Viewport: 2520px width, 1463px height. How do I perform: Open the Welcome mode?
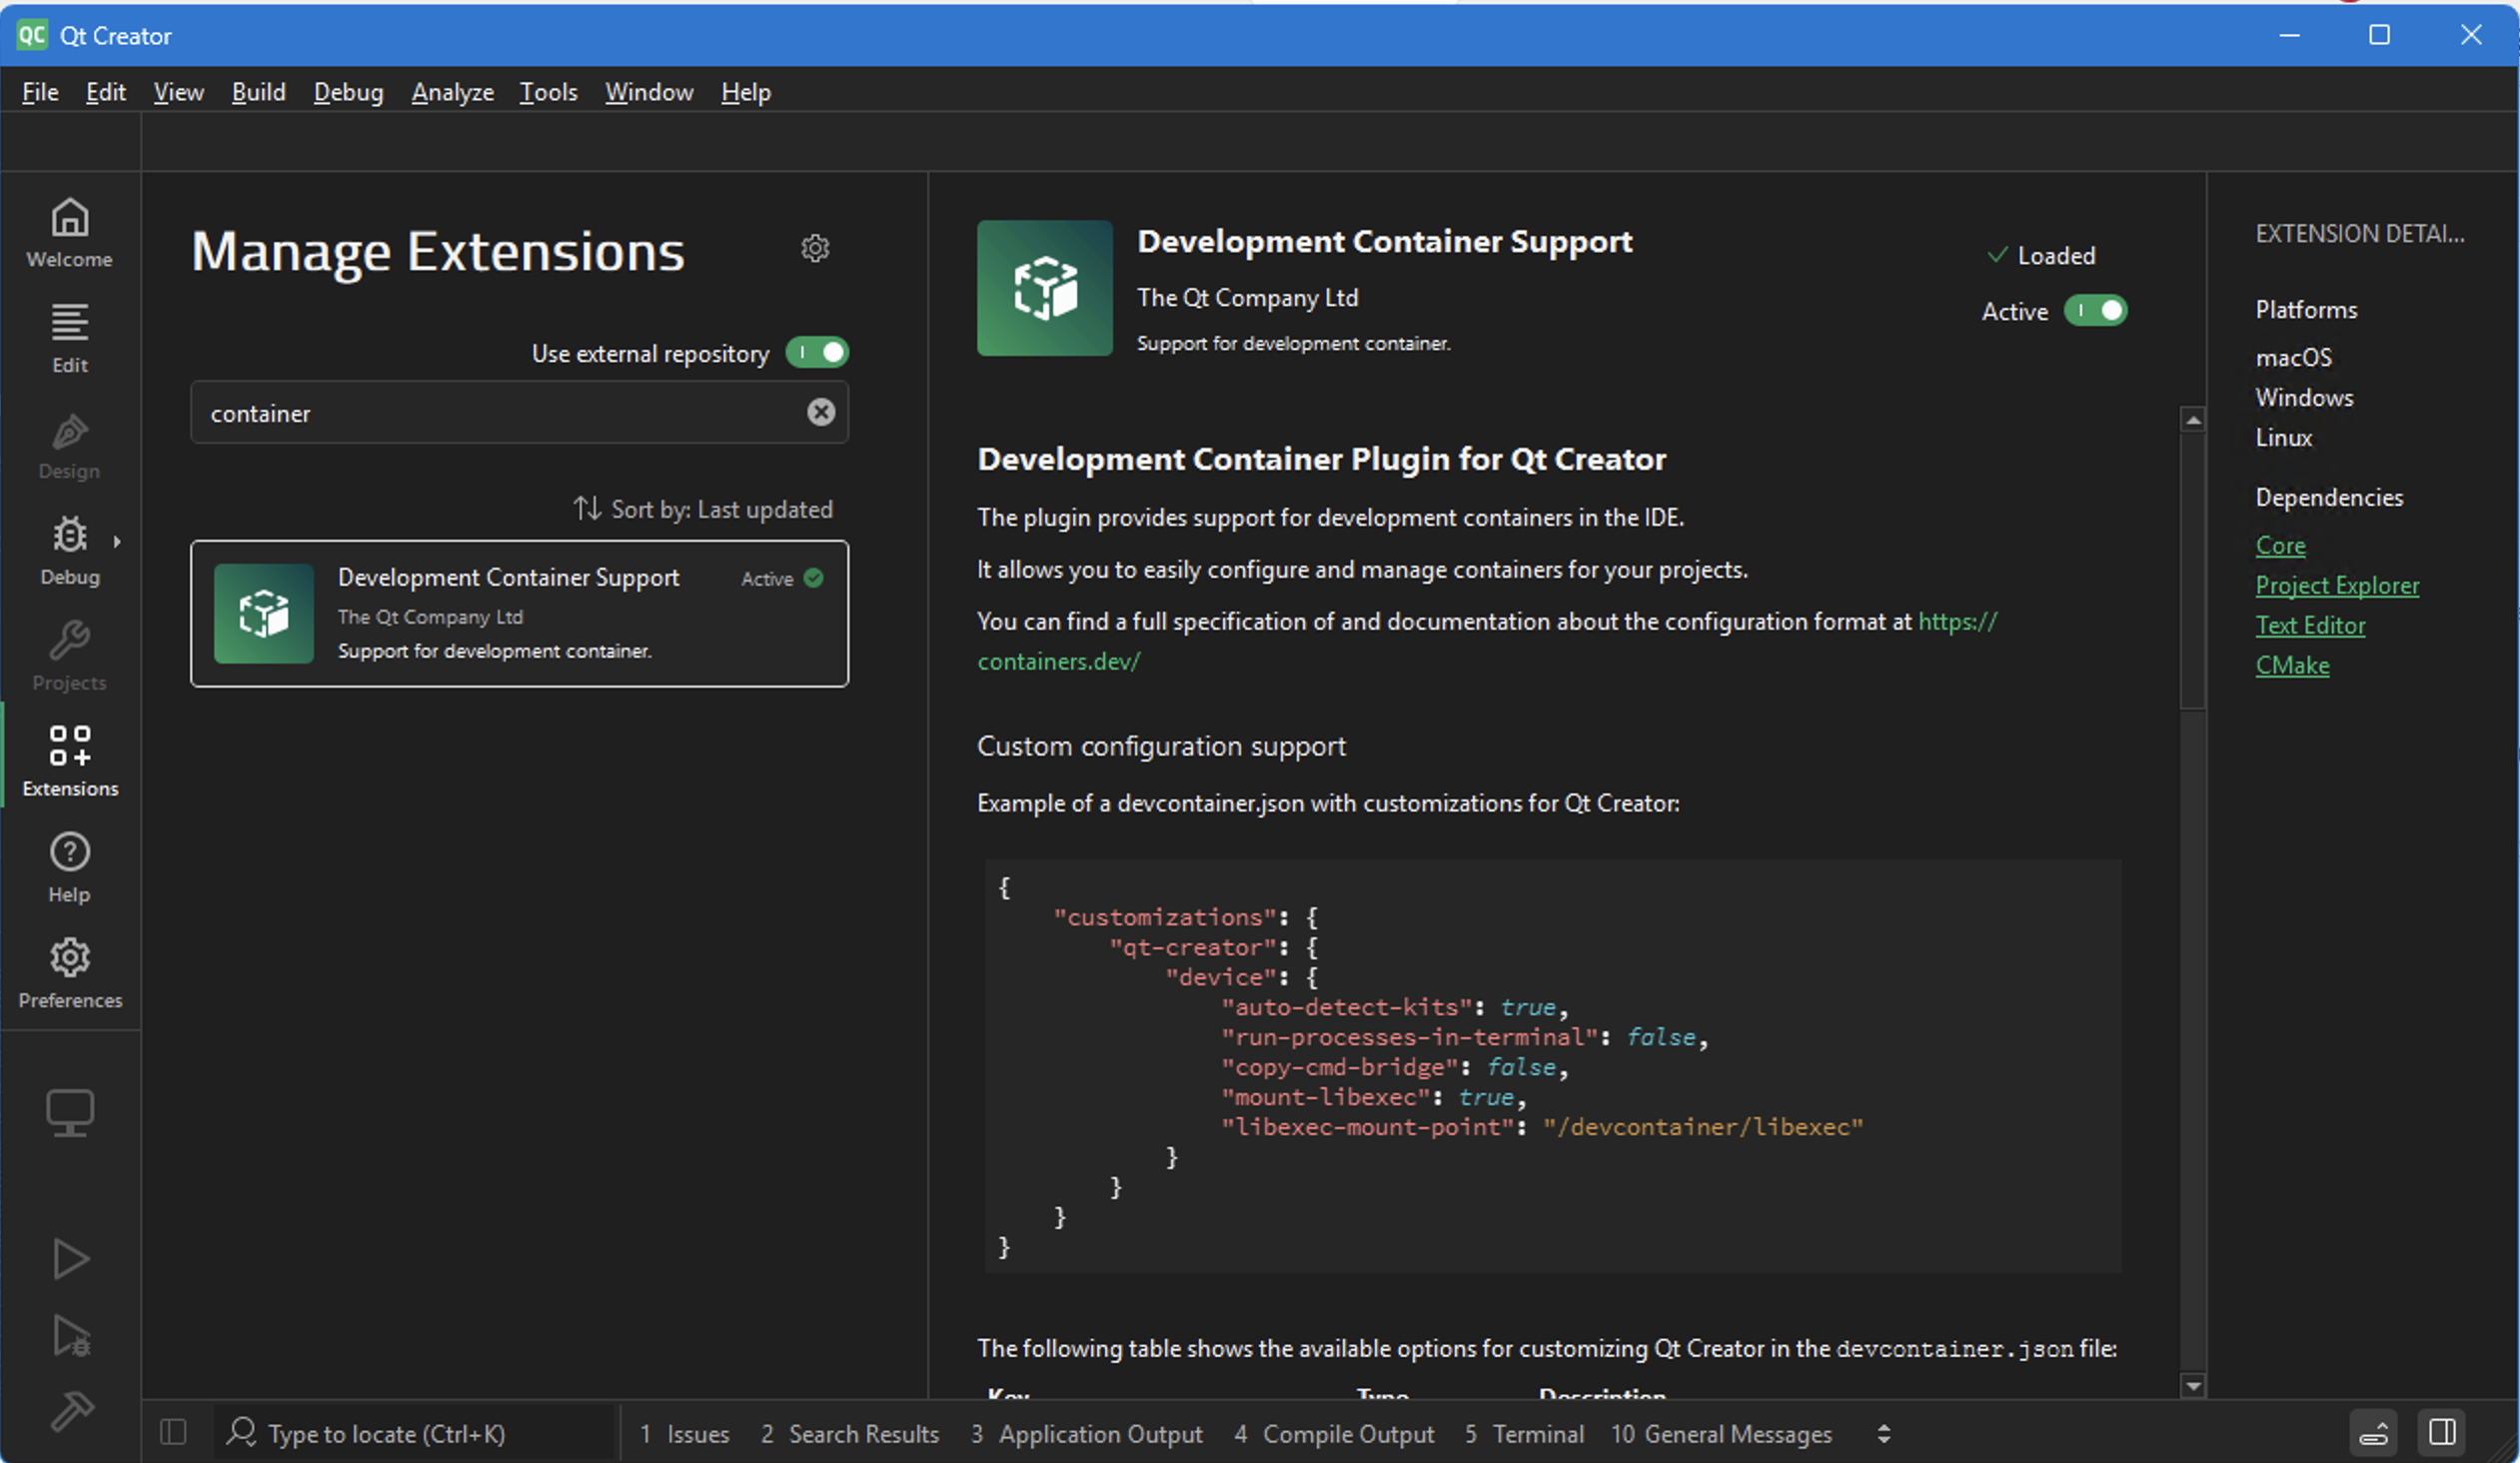(x=70, y=232)
